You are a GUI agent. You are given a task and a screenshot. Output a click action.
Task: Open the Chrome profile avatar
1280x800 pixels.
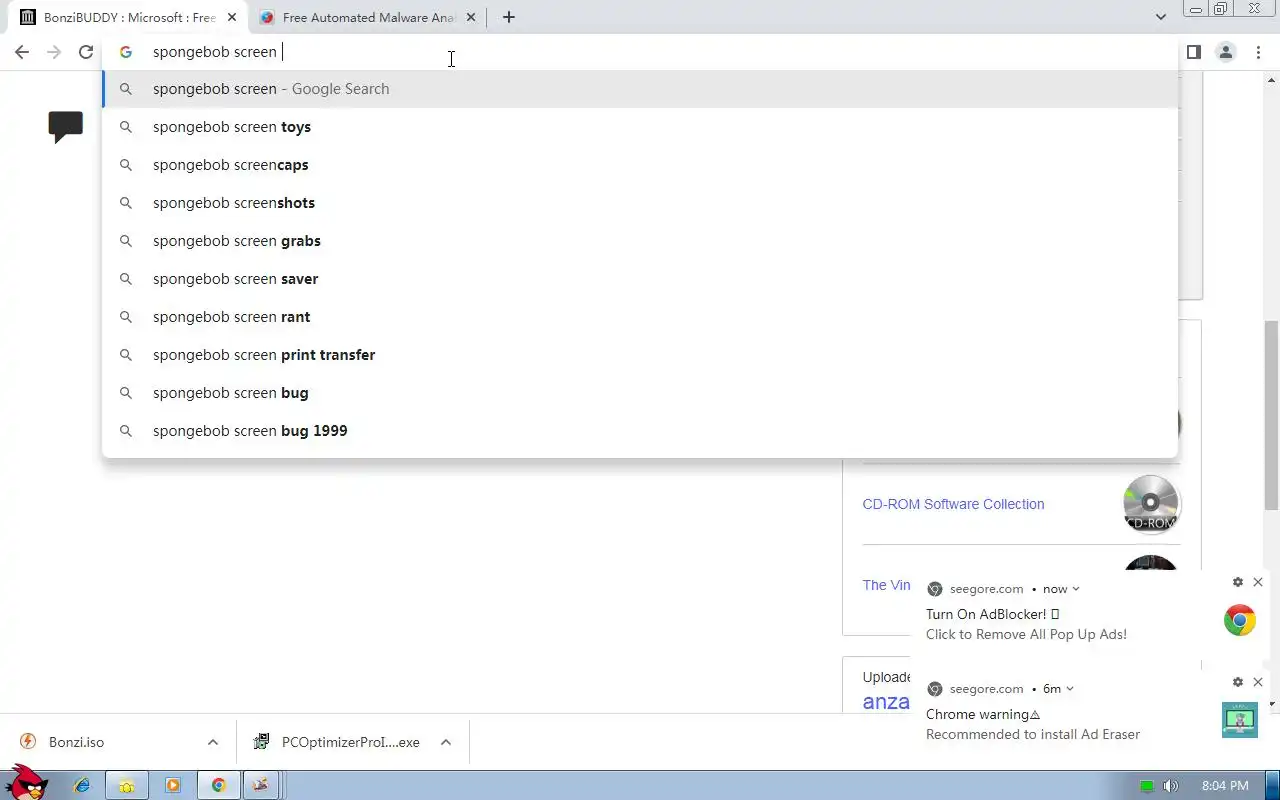pyautogui.click(x=1225, y=52)
